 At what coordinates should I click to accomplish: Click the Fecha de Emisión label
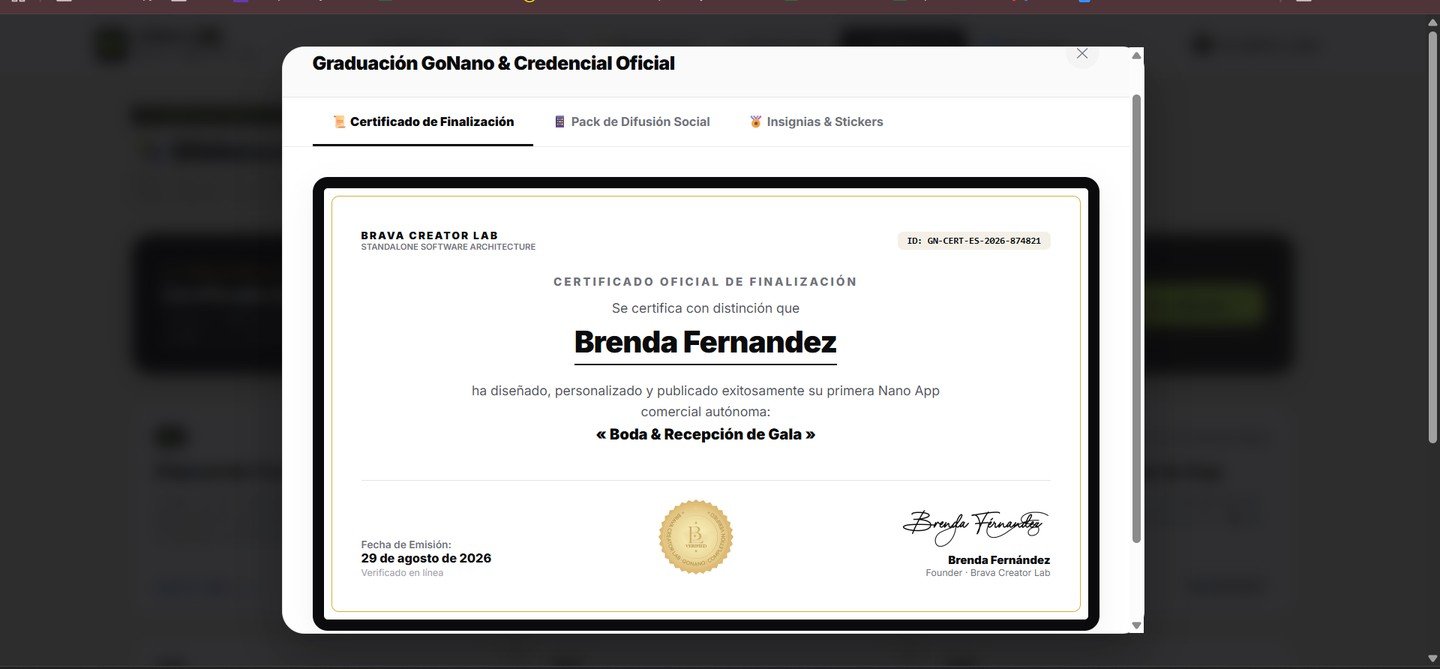point(406,544)
